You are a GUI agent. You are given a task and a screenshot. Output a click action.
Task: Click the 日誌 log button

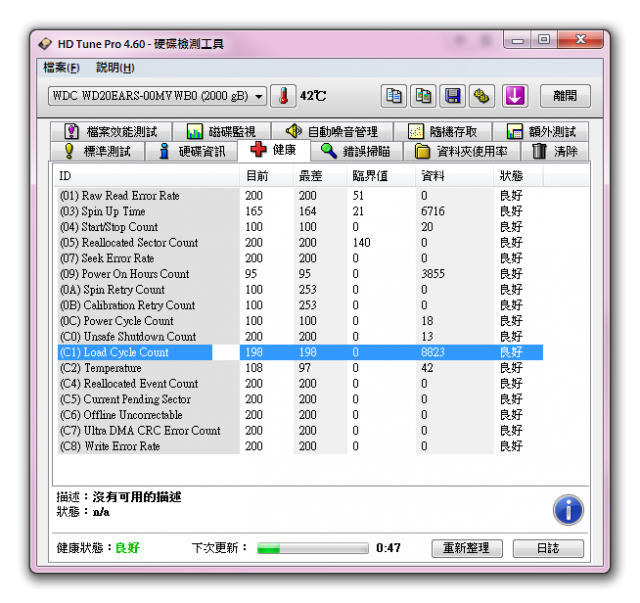(548, 548)
